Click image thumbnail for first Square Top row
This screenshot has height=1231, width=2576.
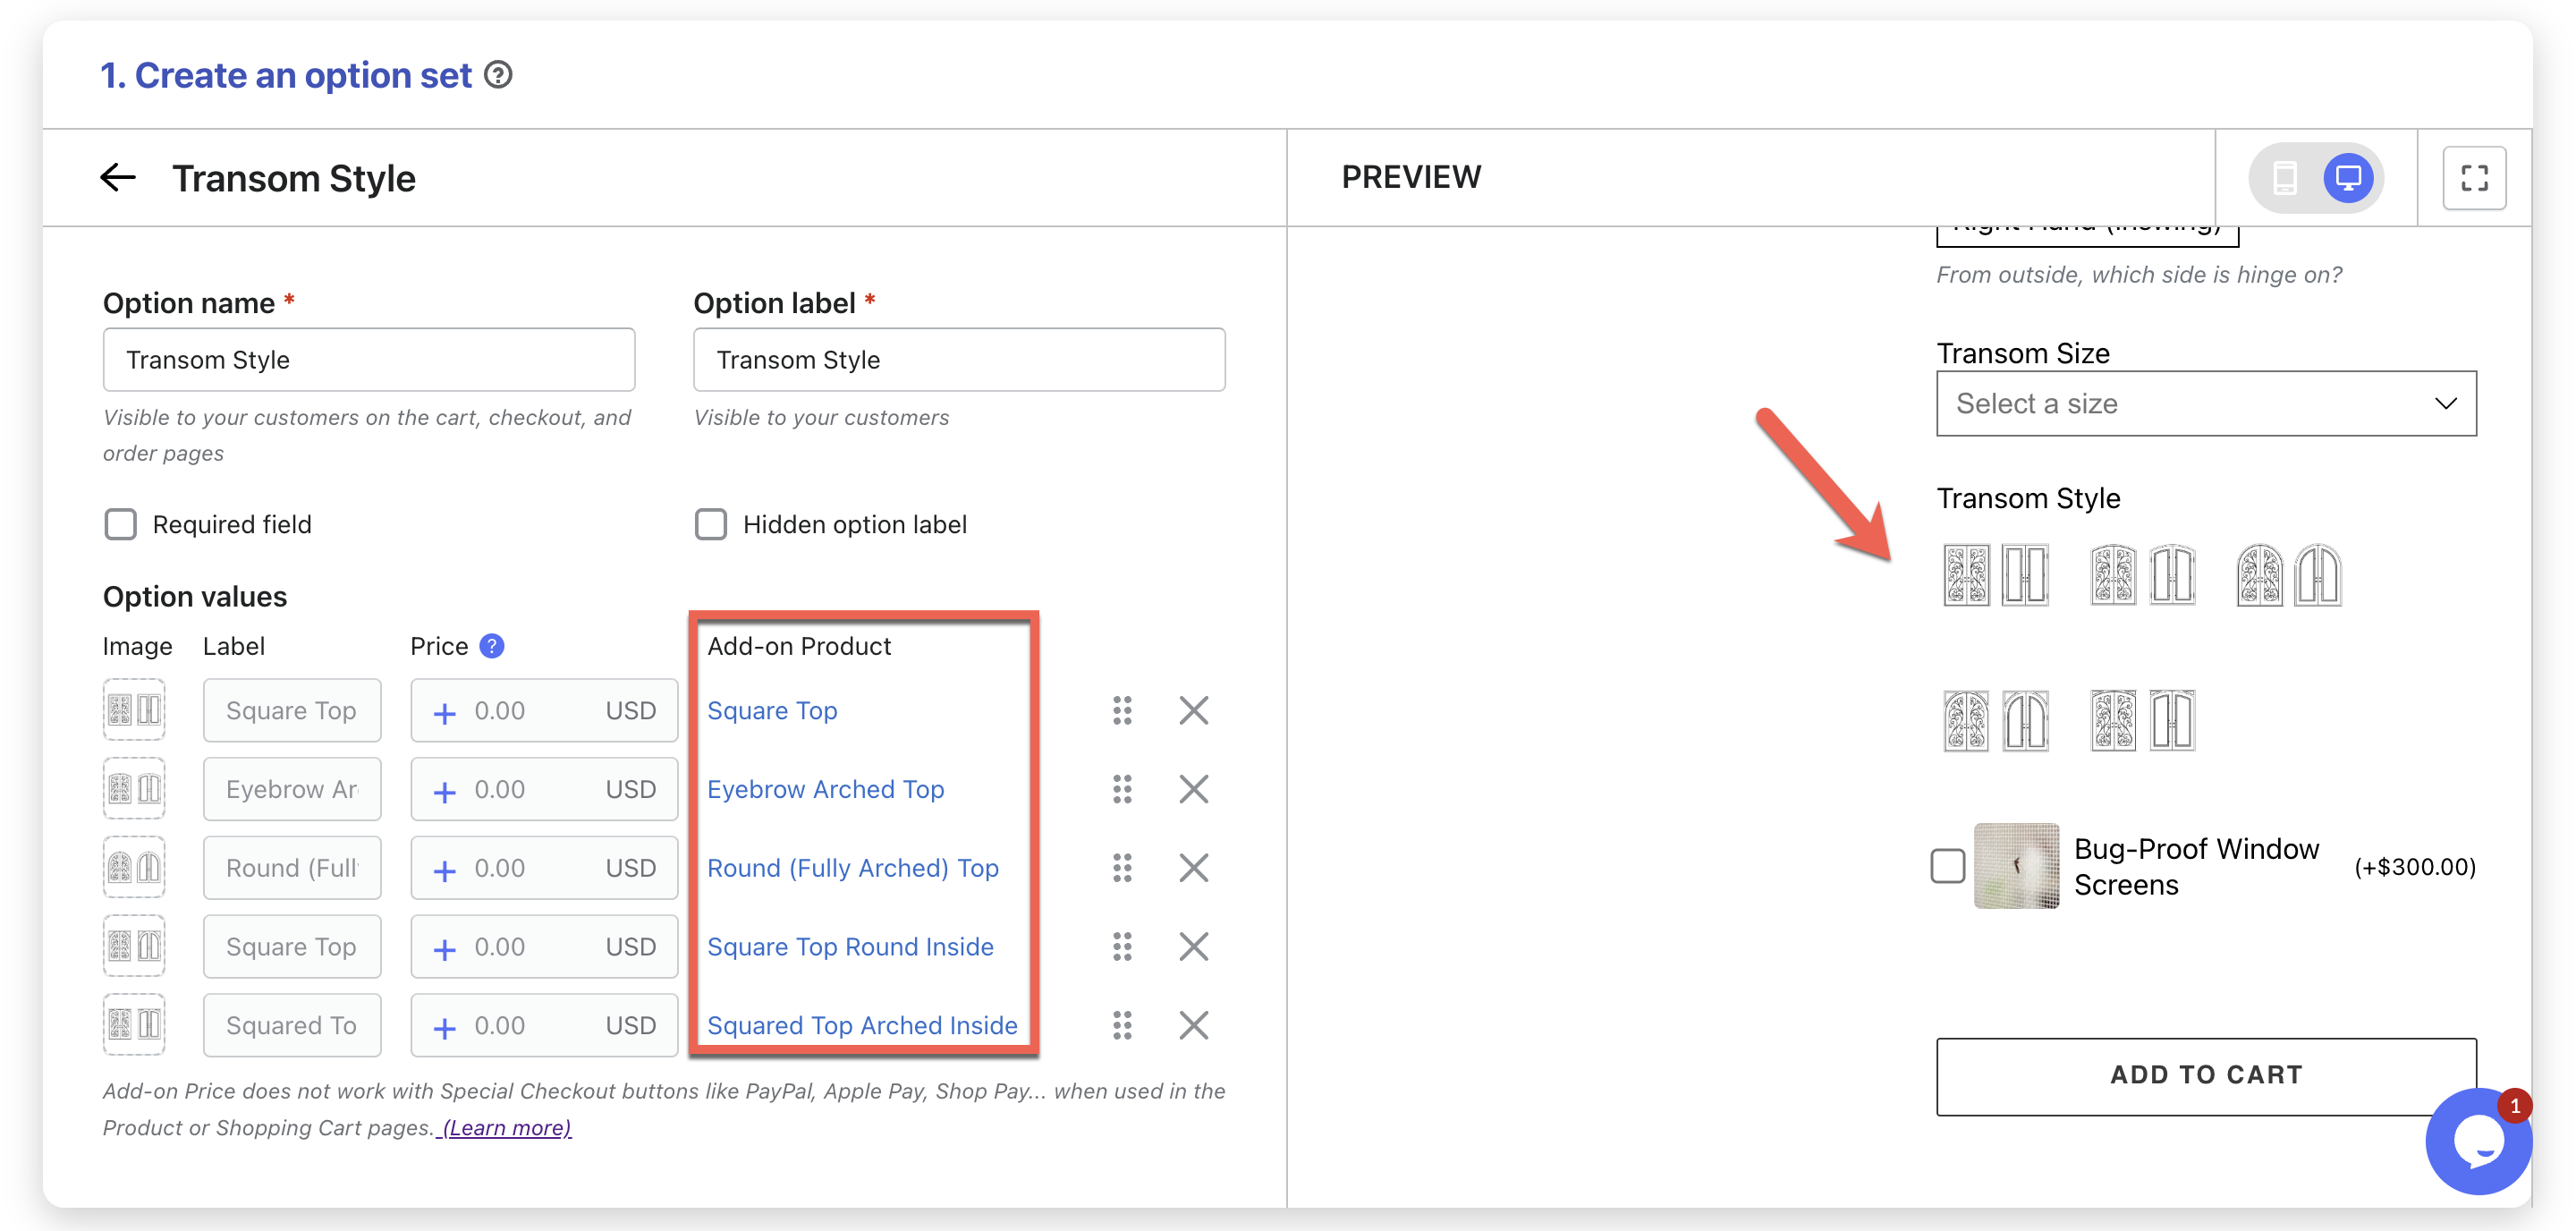click(x=134, y=711)
